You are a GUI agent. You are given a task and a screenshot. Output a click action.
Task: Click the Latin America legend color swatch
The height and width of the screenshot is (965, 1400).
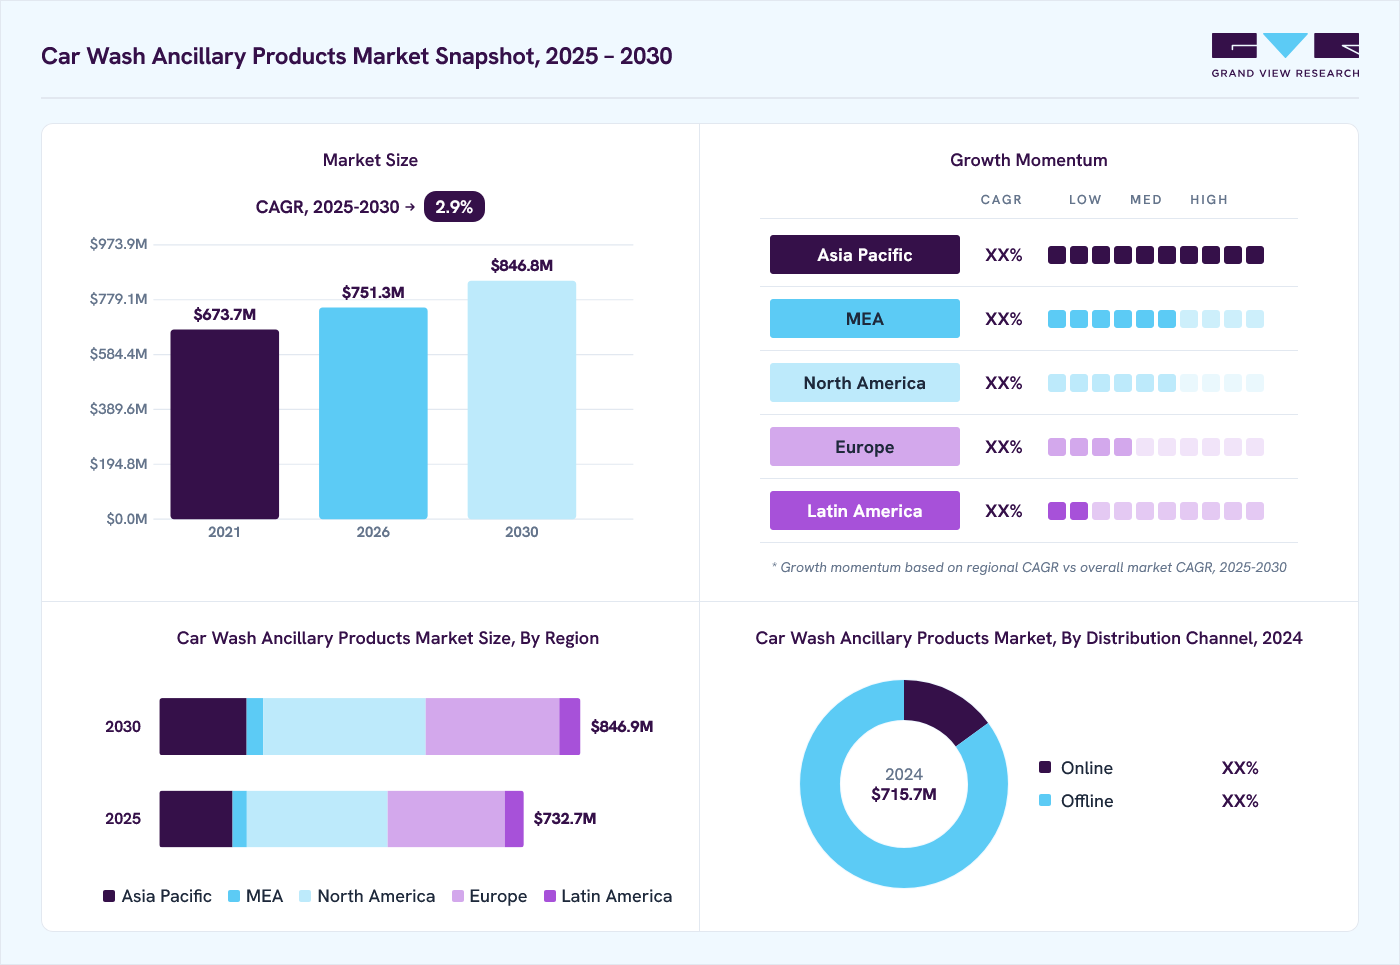(x=550, y=896)
